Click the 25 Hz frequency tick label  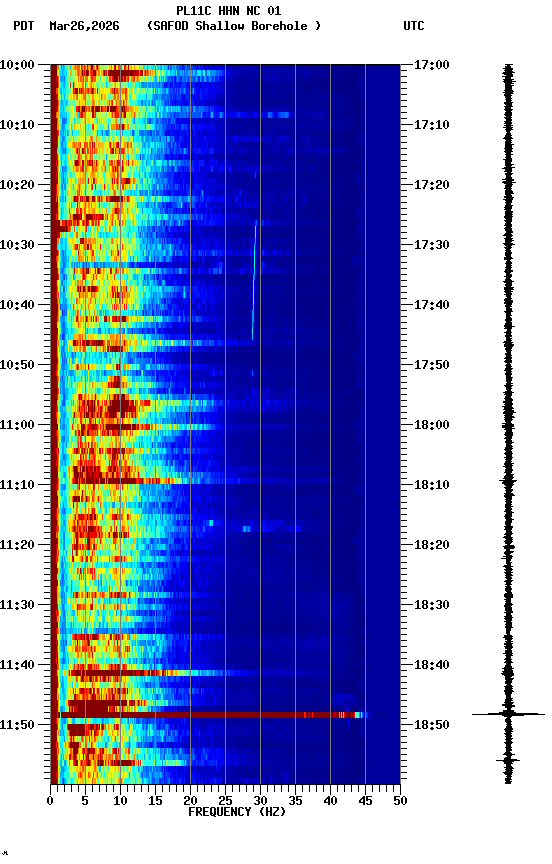(x=225, y=801)
